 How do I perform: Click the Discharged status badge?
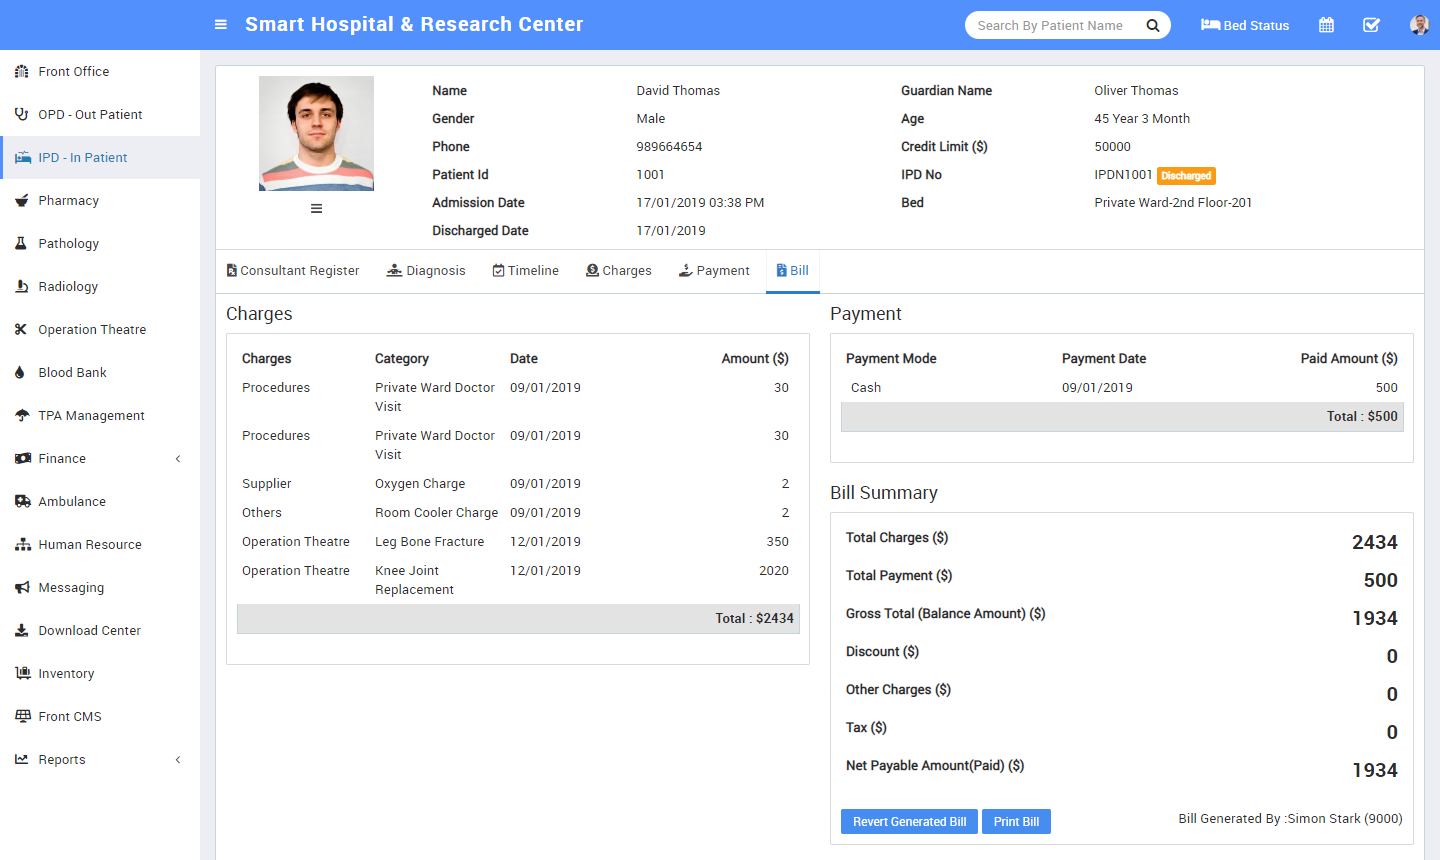[1186, 176]
